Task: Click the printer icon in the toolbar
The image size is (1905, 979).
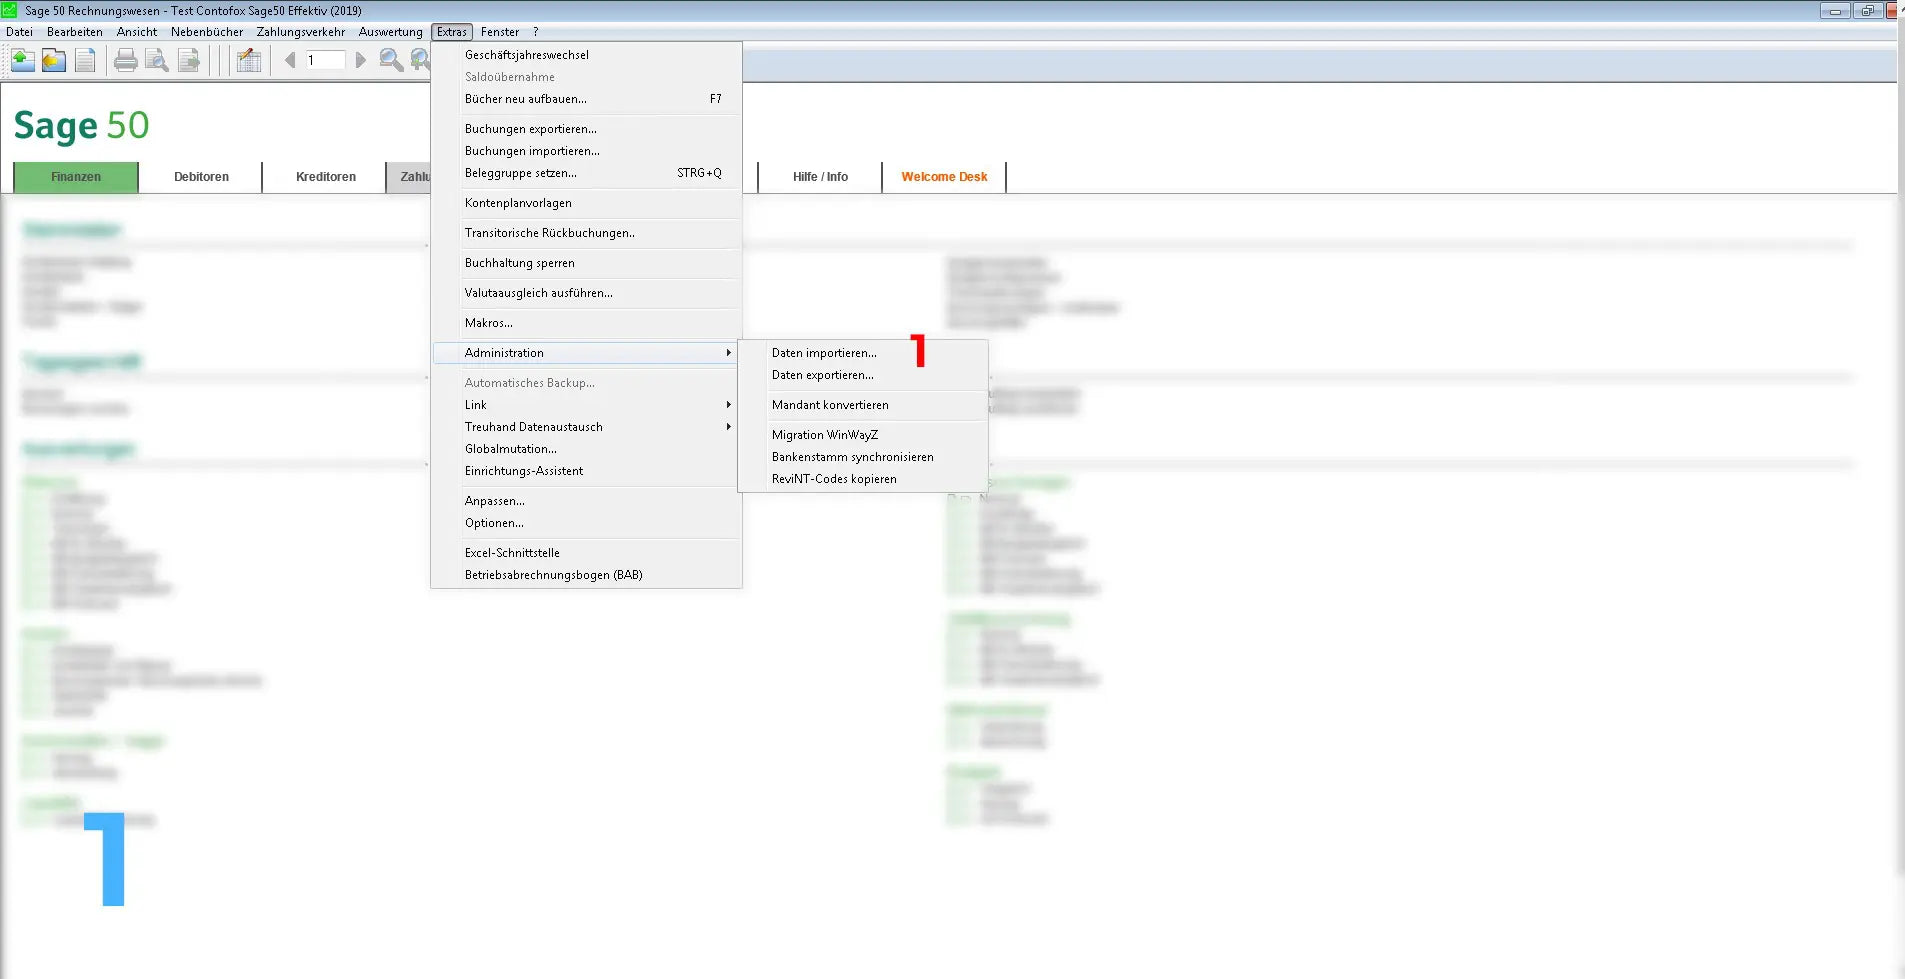Action: click(x=125, y=61)
